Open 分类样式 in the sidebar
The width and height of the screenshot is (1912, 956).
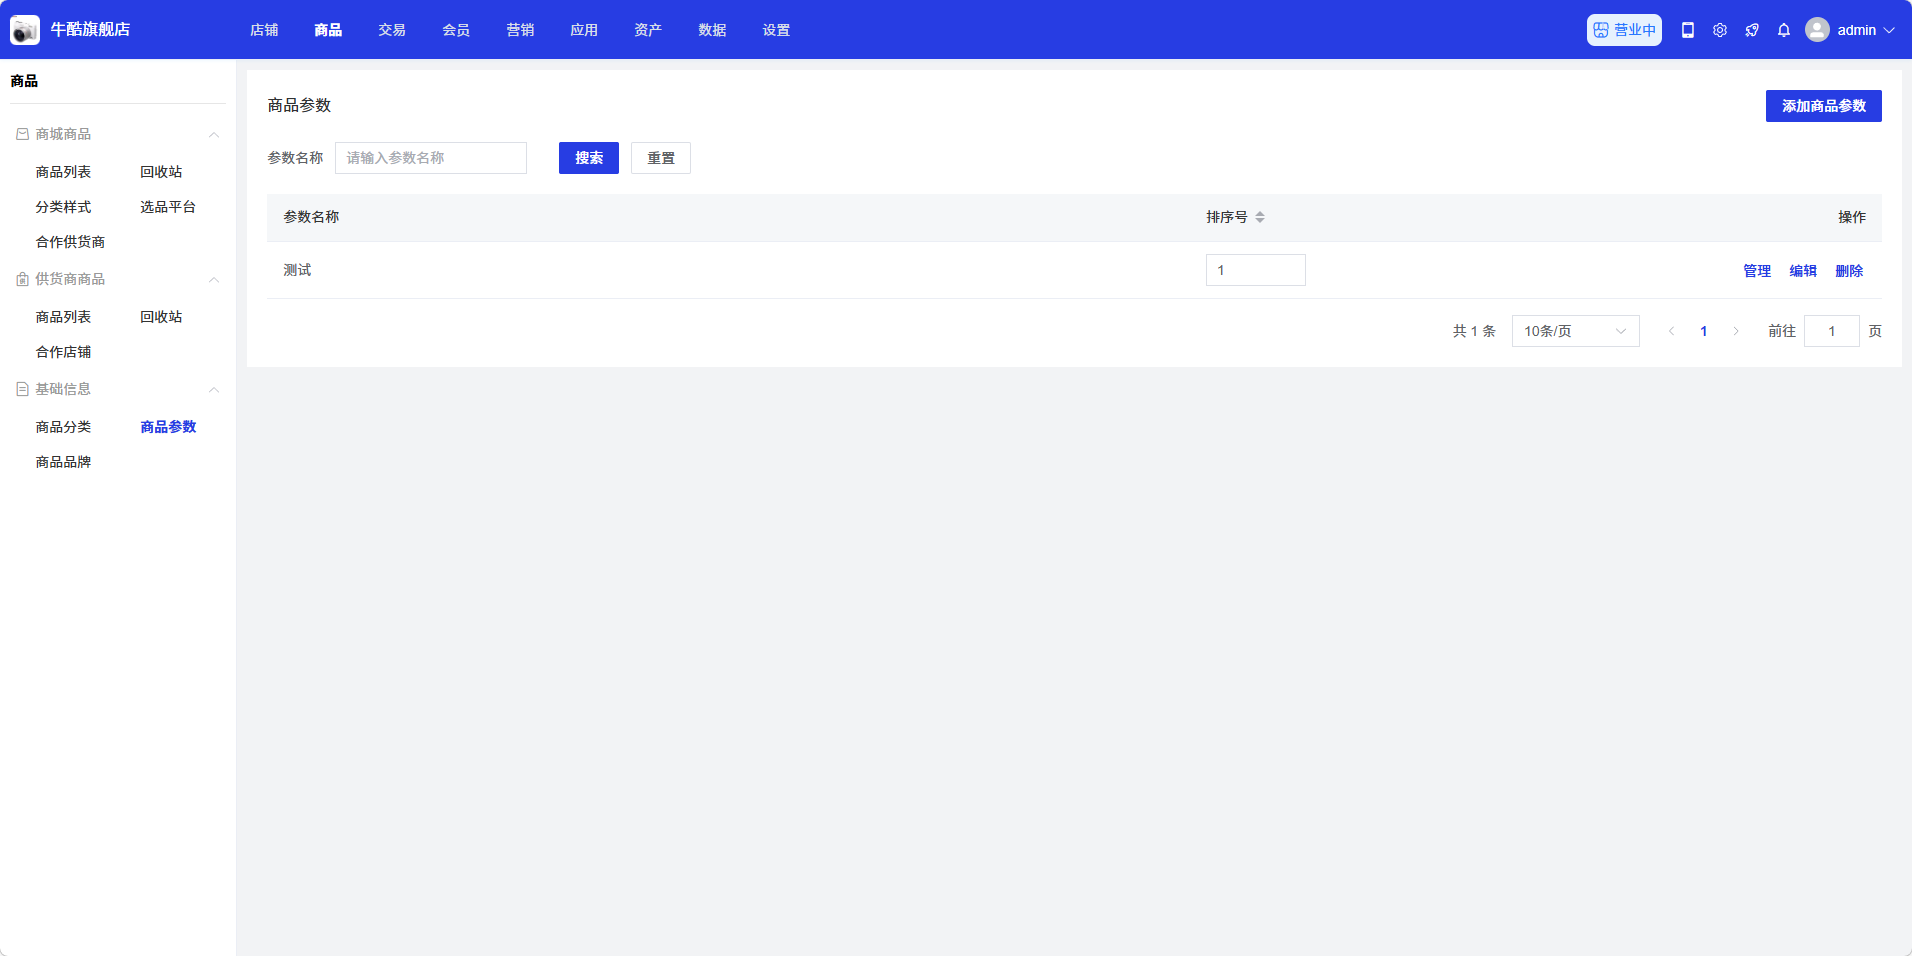point(63,207)
